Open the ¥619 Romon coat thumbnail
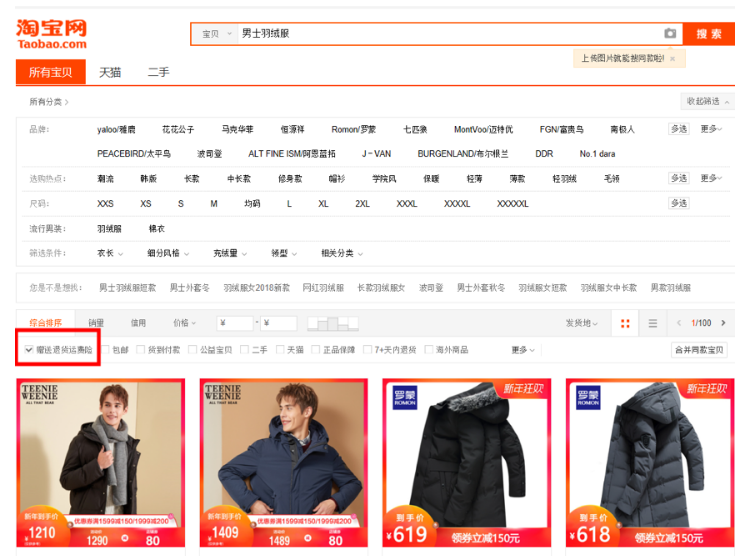This screenshot has height=556, width=745. (x=467, y=463)
